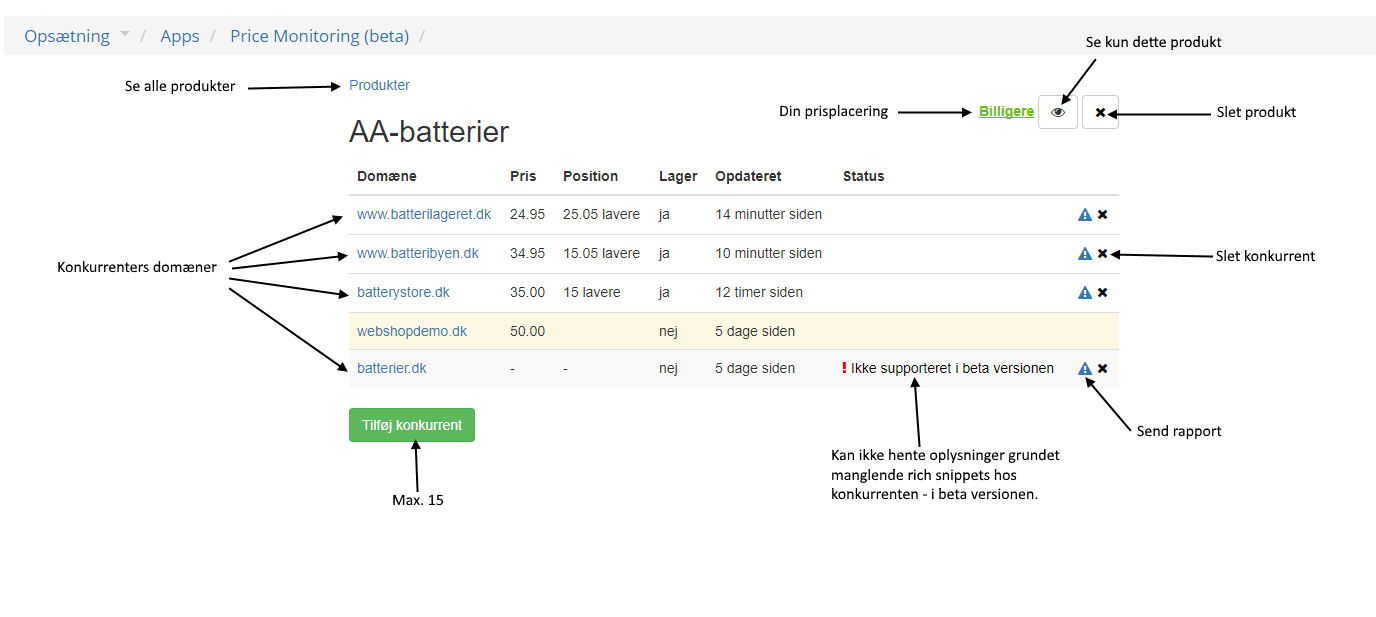1376x617 pixels.
Task: Send report for batterier.dk row
Action: 1085,369
